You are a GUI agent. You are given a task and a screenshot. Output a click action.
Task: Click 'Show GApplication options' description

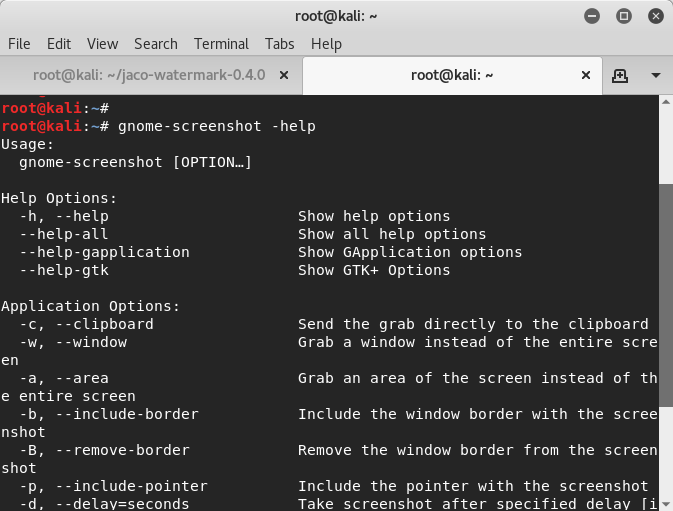(x=410, y=252)
